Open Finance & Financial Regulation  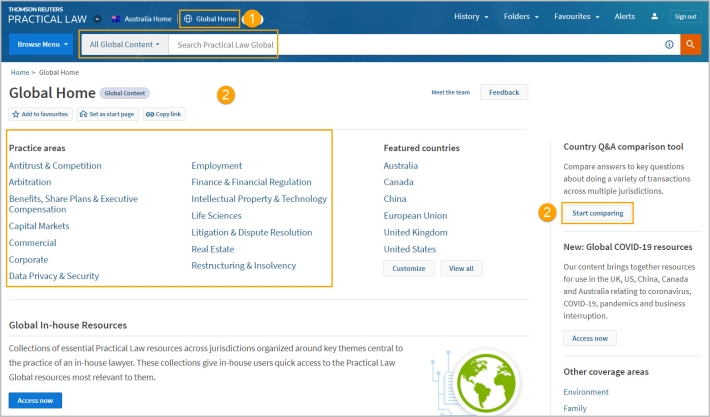coord(251,182)
